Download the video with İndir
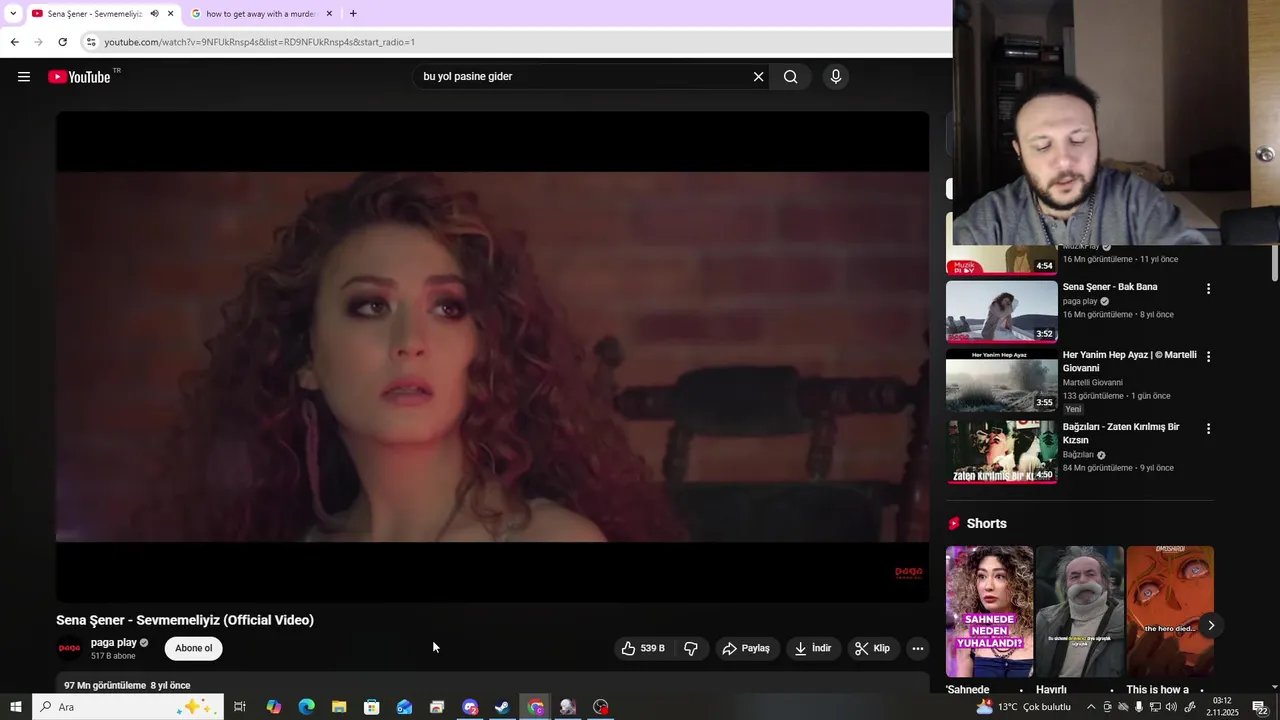The height and width of the screenshot is (720, 1280). click(x=813, y=648)
